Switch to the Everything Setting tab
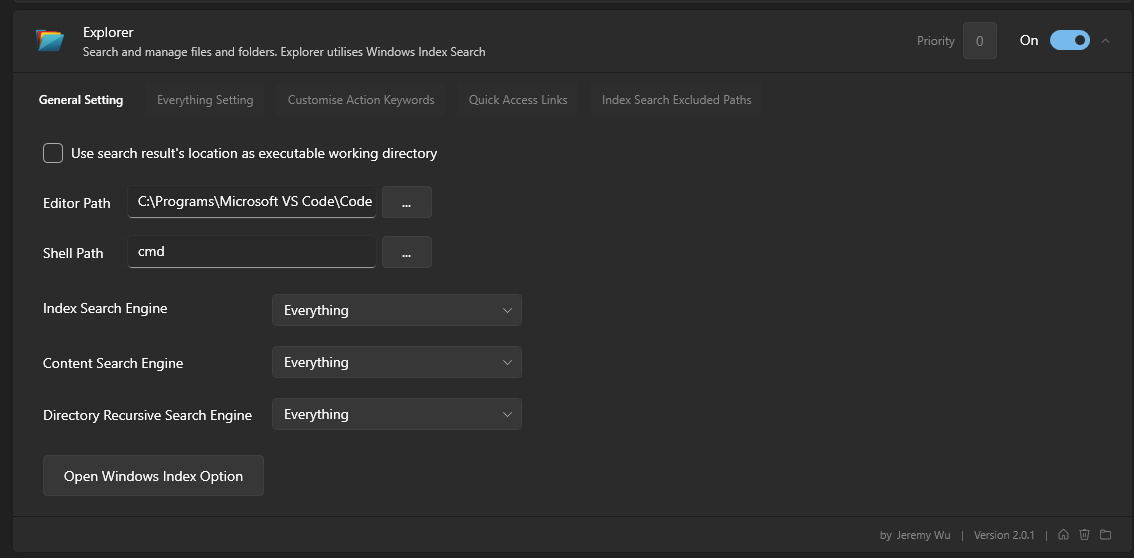 click(x=205, y=100)
